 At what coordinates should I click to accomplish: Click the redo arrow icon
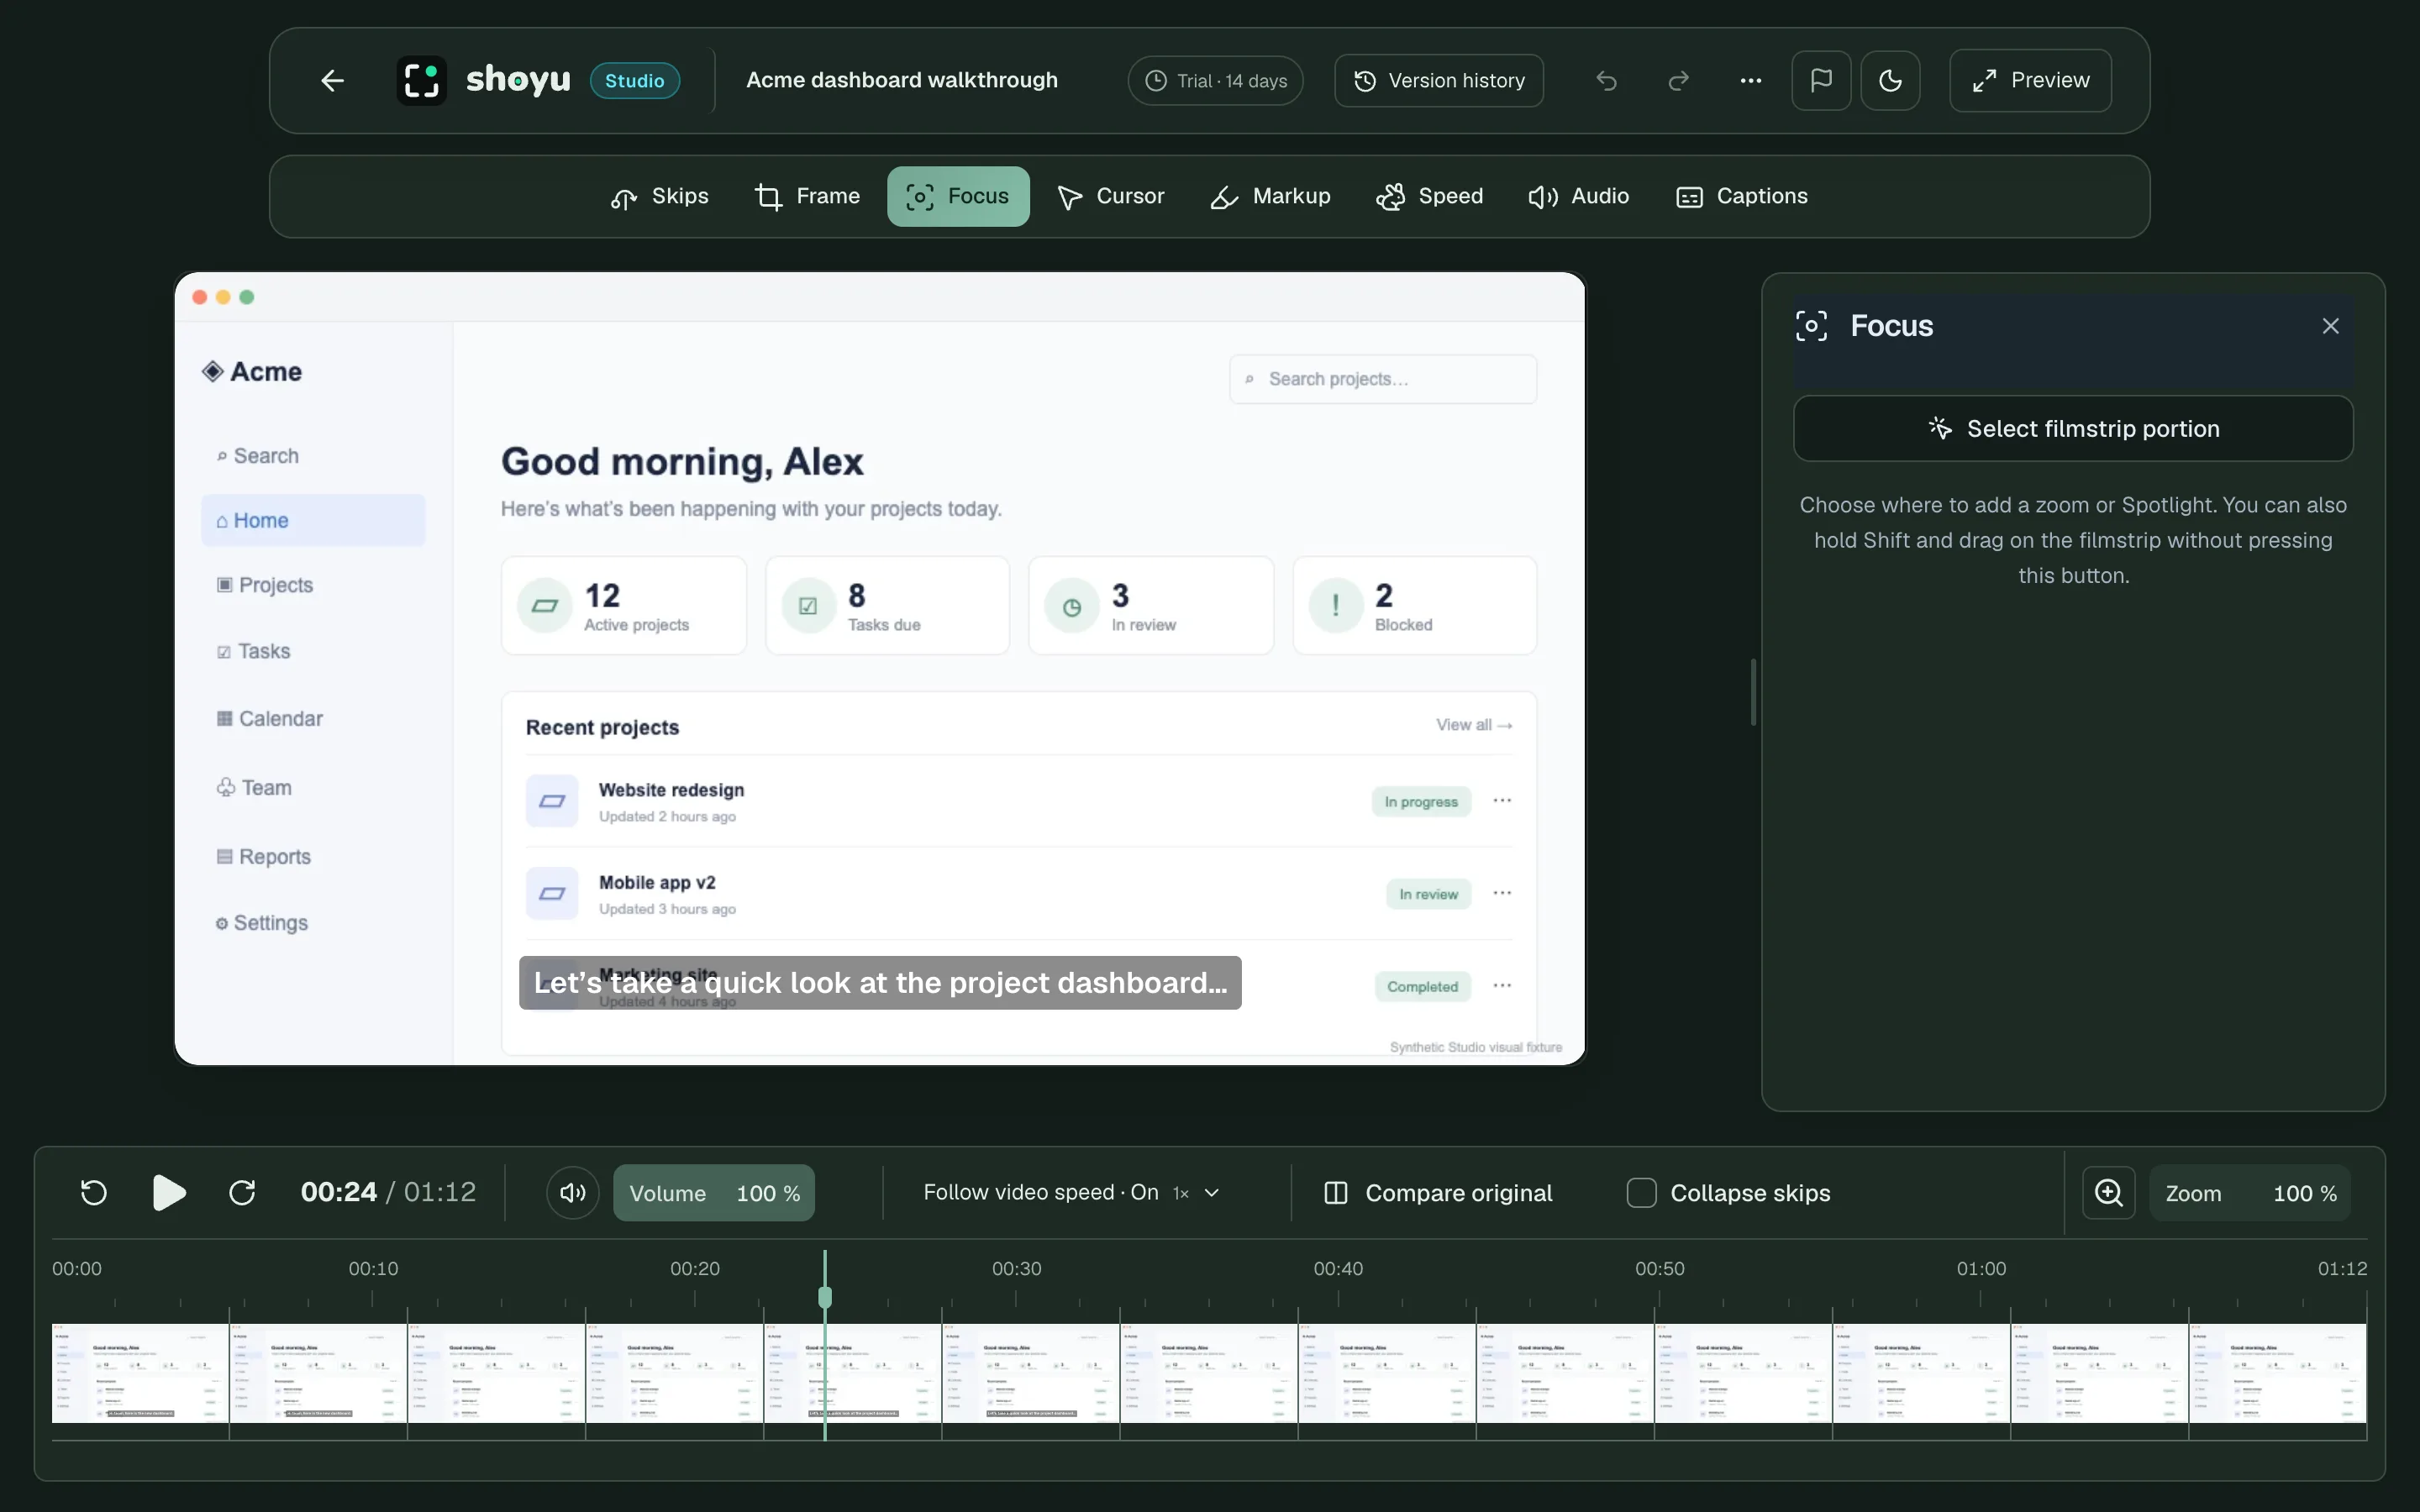(1678, 80)
